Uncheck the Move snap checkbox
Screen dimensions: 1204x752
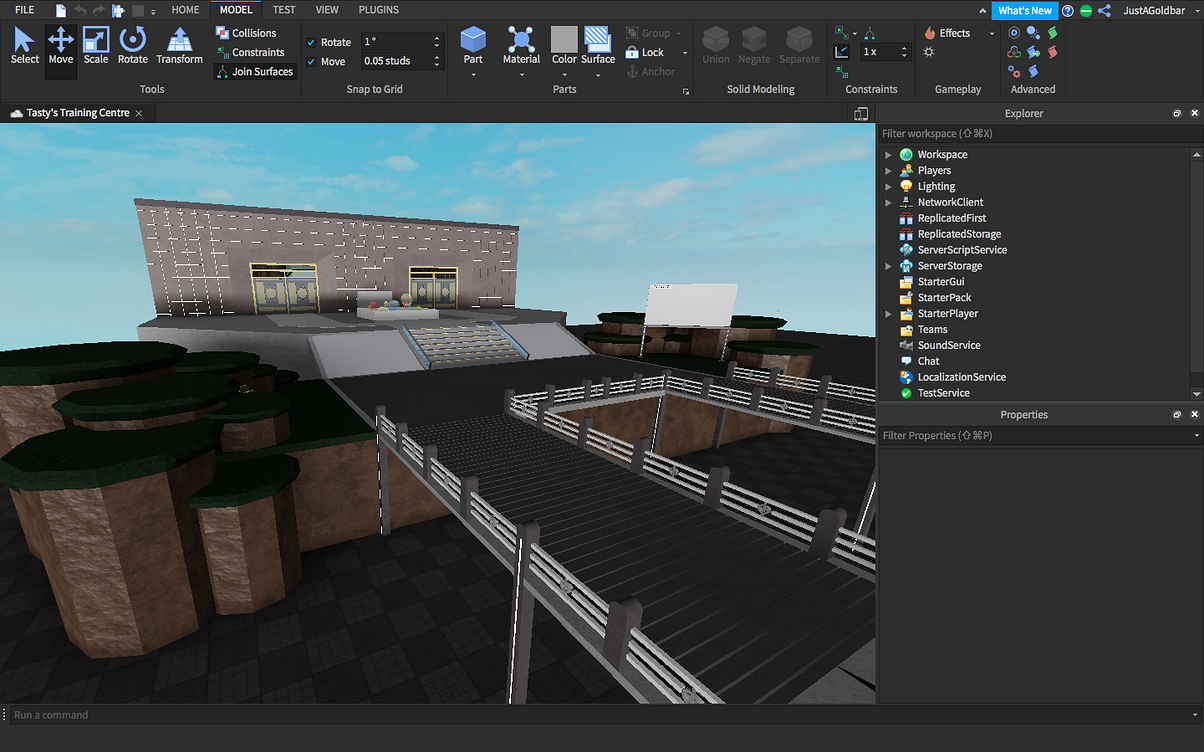click(311, 61)
